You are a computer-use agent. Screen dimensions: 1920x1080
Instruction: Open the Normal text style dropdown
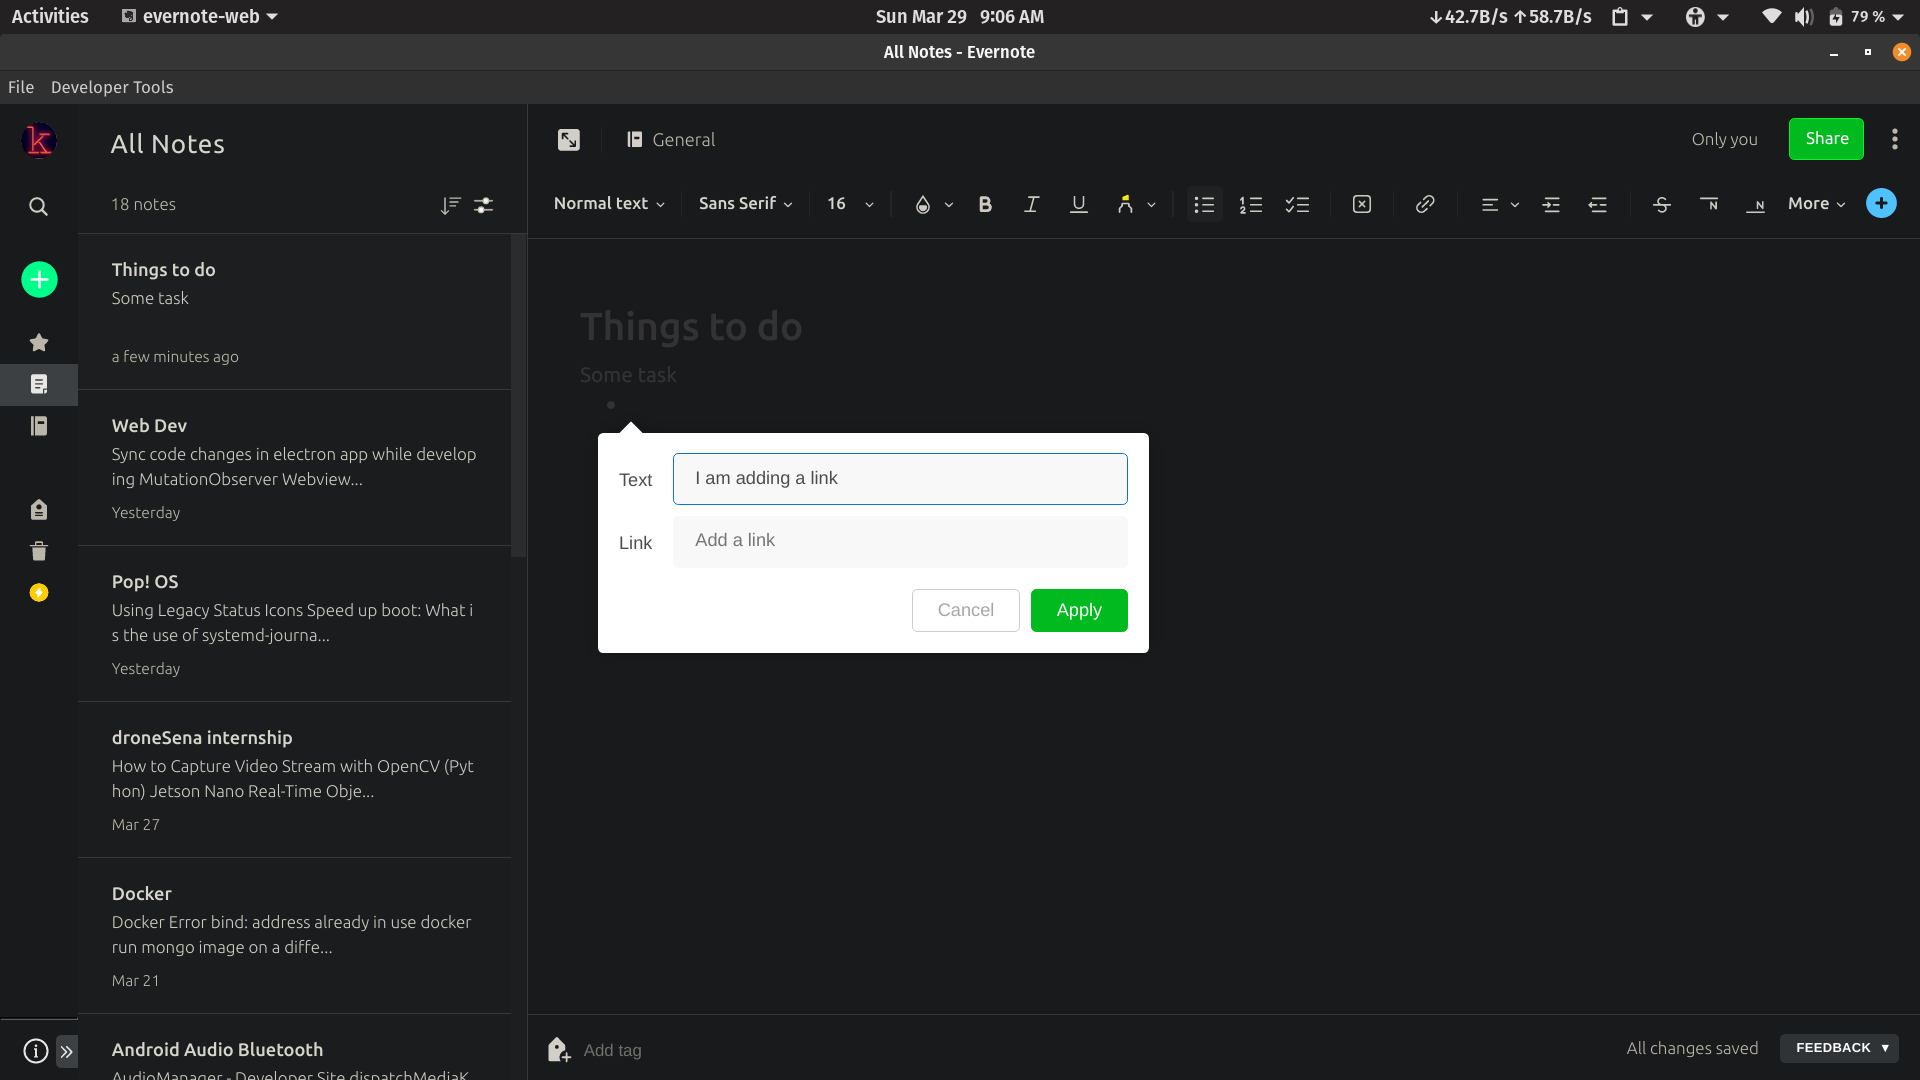pyautogui.click(x=609, y=204)
